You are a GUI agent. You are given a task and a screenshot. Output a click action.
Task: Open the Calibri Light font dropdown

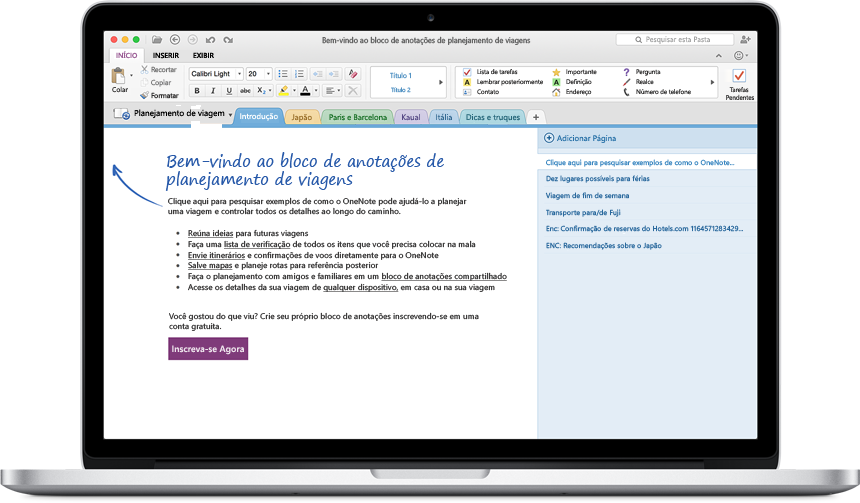(215, 74)
